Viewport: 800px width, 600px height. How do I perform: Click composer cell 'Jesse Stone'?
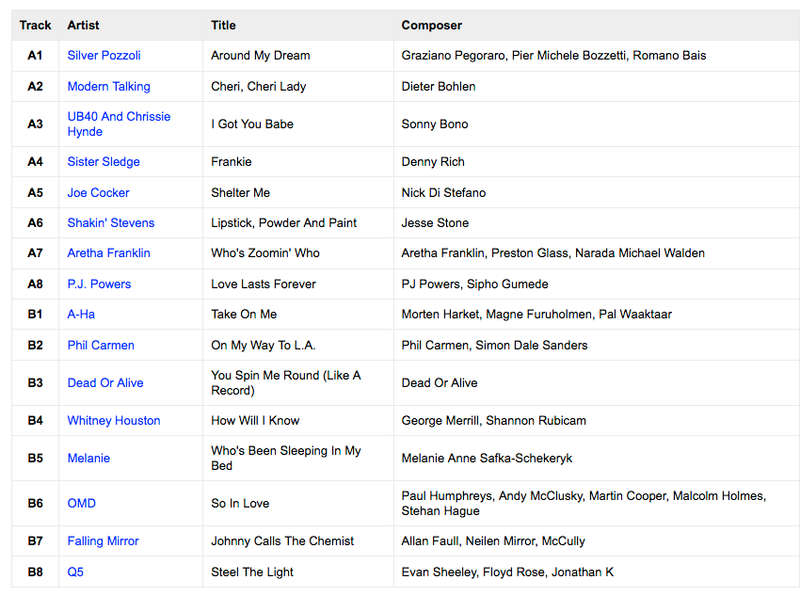(x=435, y=223)
